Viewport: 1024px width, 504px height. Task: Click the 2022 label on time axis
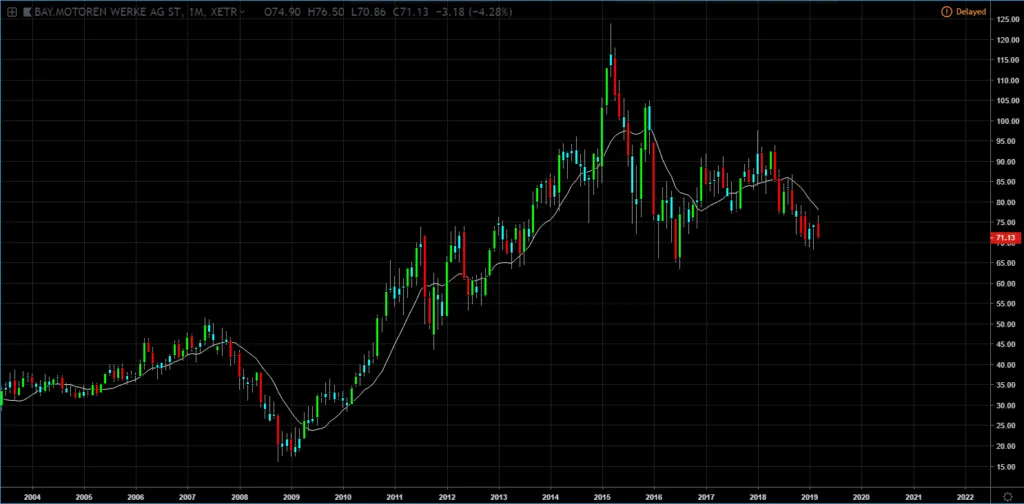pyautogui.click(x=965, y=496)
